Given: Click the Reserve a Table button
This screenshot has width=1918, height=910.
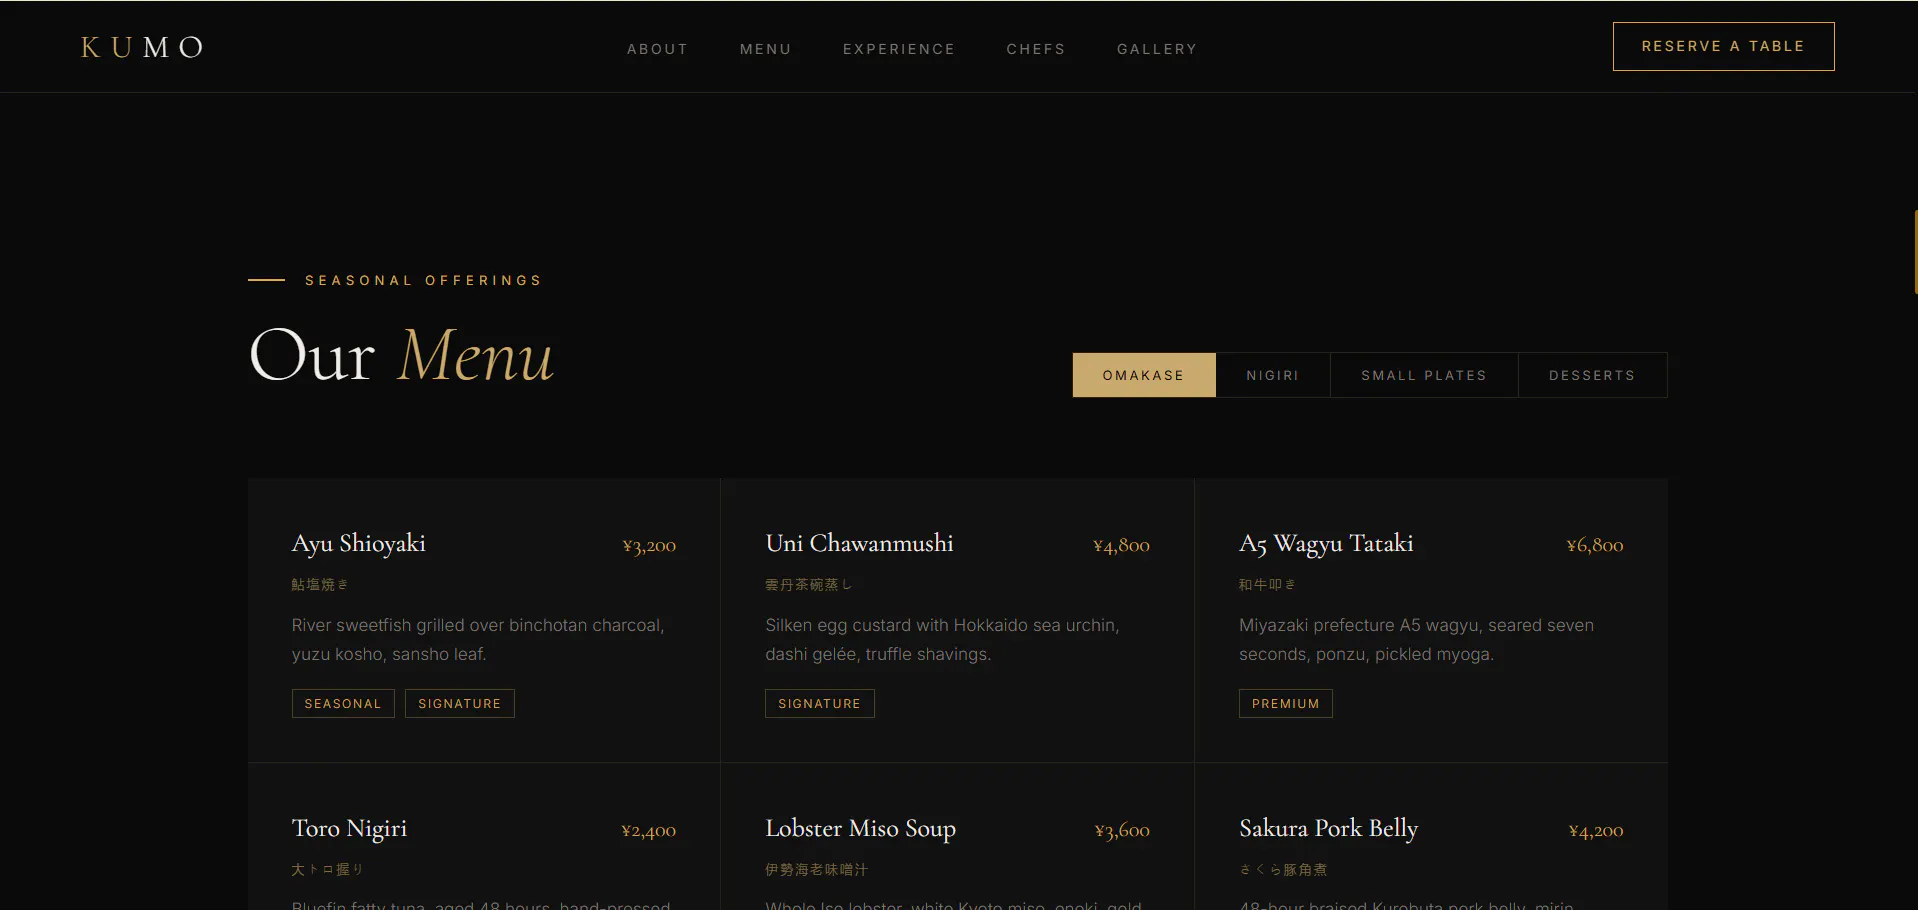Looking at the screenshot, I should 1723,46.
